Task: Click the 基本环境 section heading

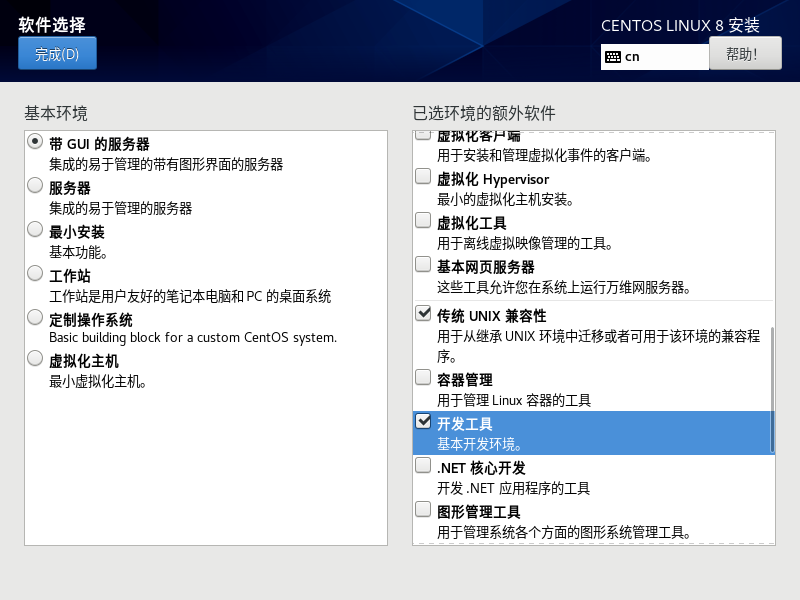Action: click(x=56, y=113)
